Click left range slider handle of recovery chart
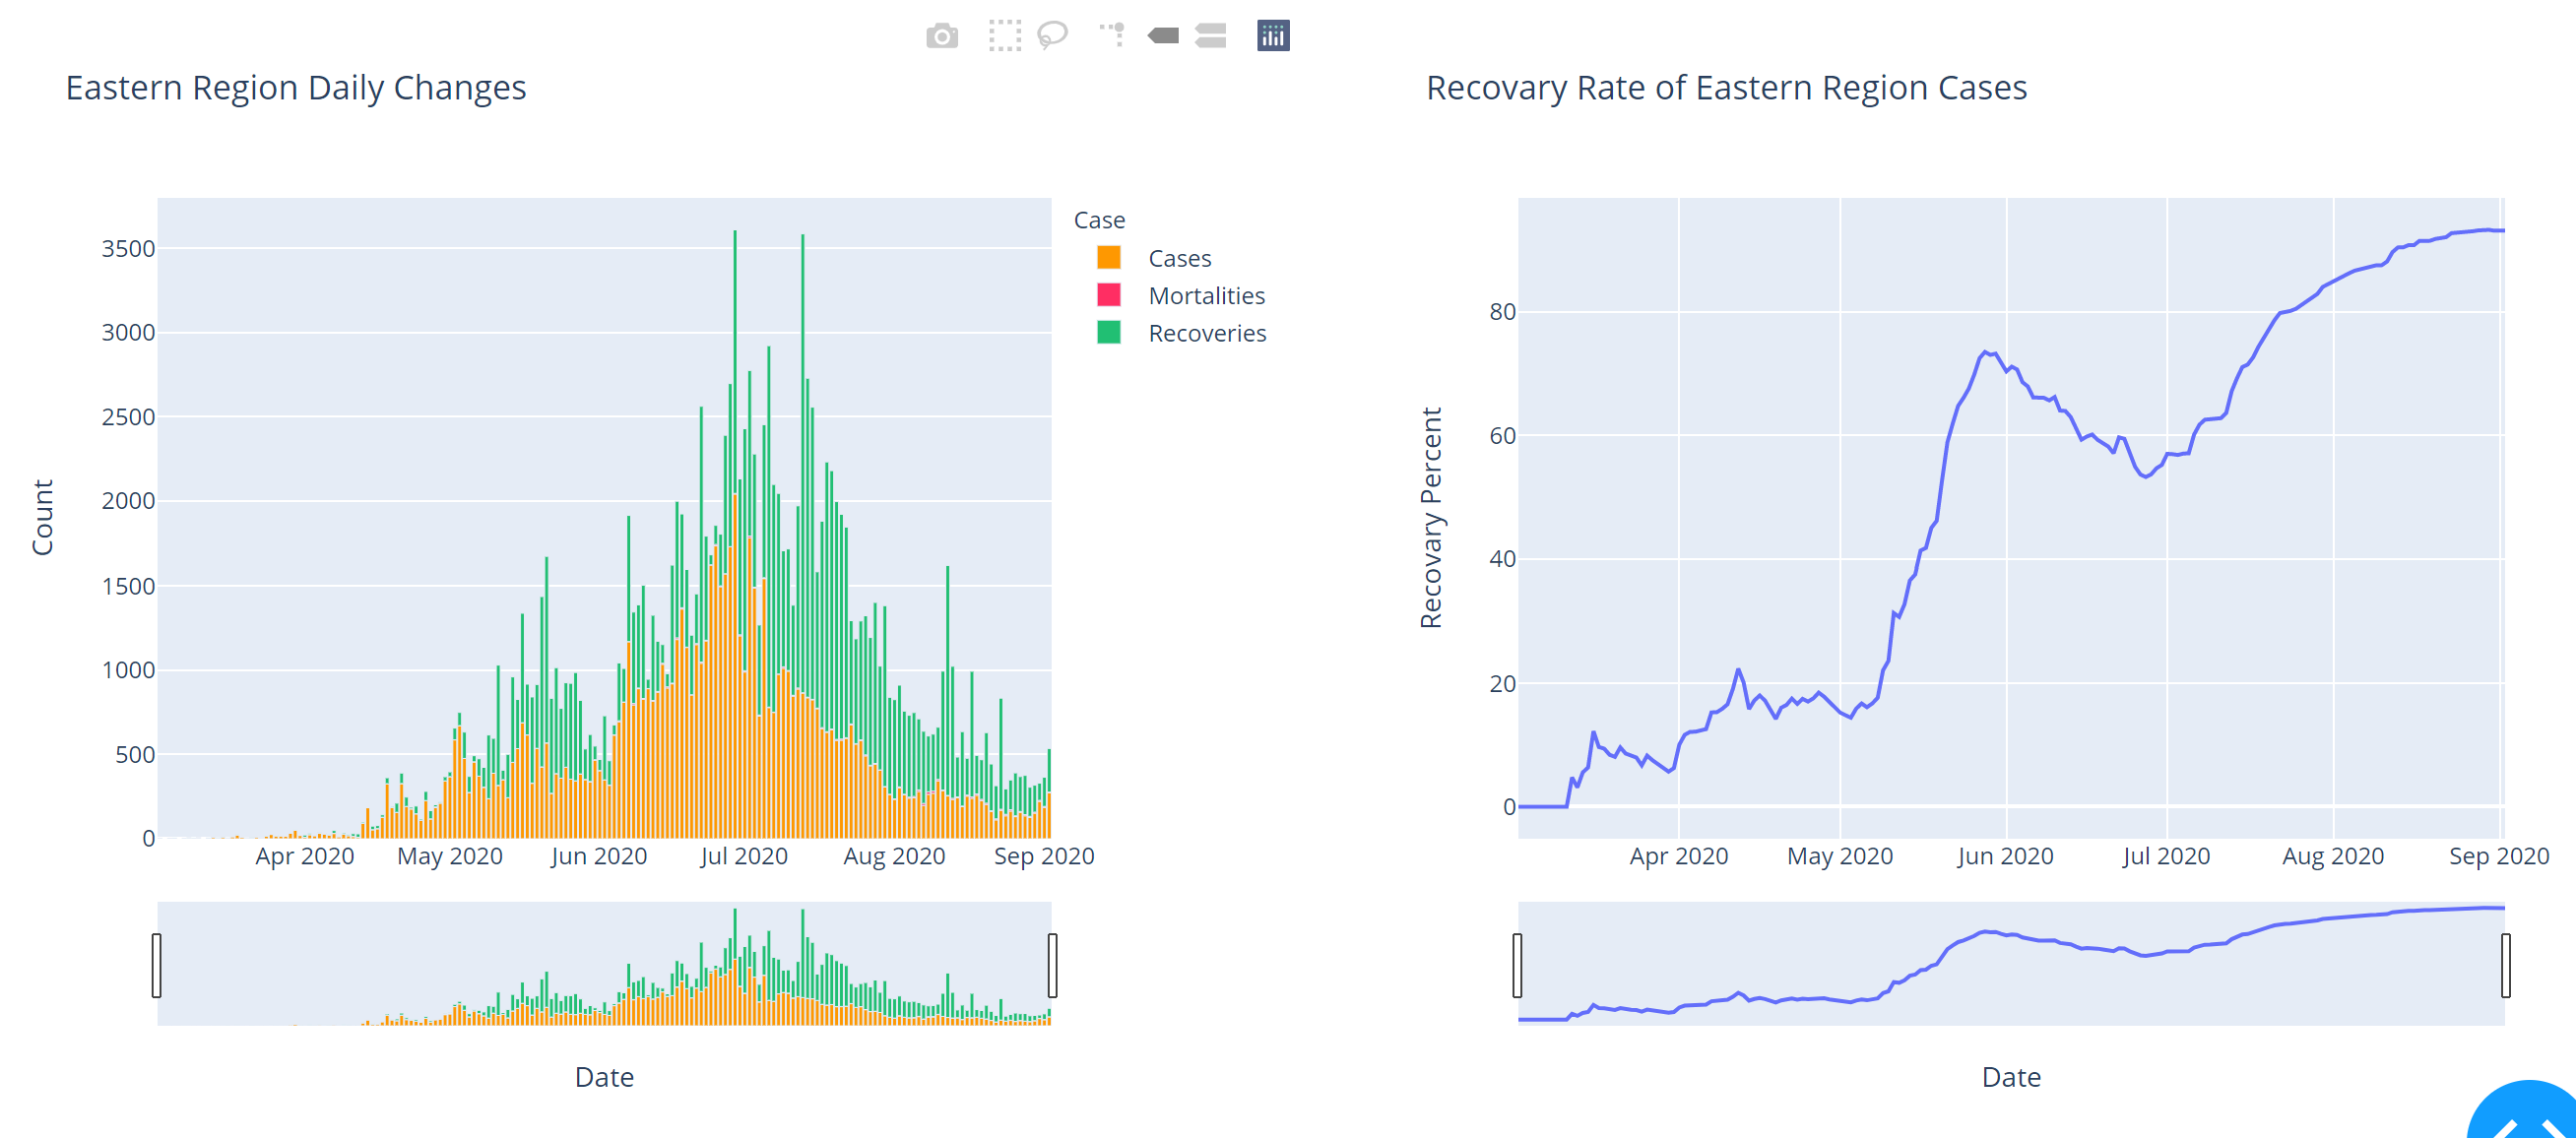2576x1138 pixels. click(x=1517, y=965)
